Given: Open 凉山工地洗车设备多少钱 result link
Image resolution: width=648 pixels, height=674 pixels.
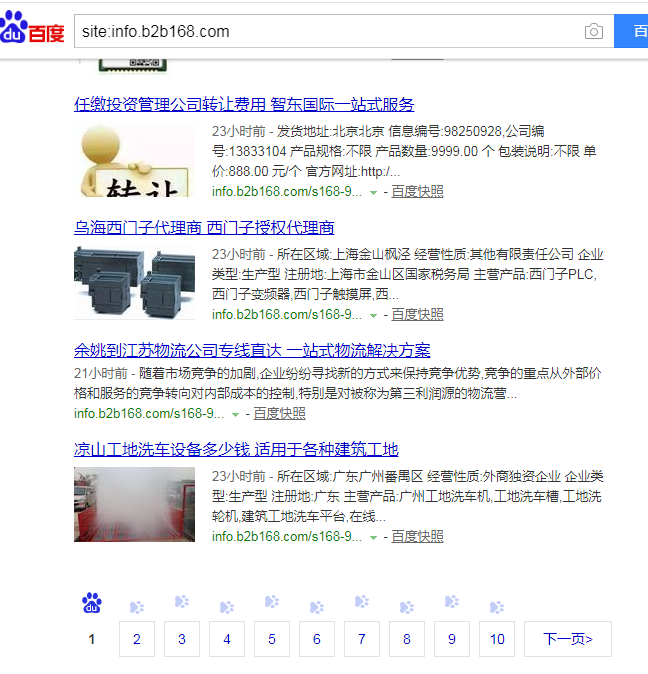Looking at the screenshot, I should tap(236, 449).
